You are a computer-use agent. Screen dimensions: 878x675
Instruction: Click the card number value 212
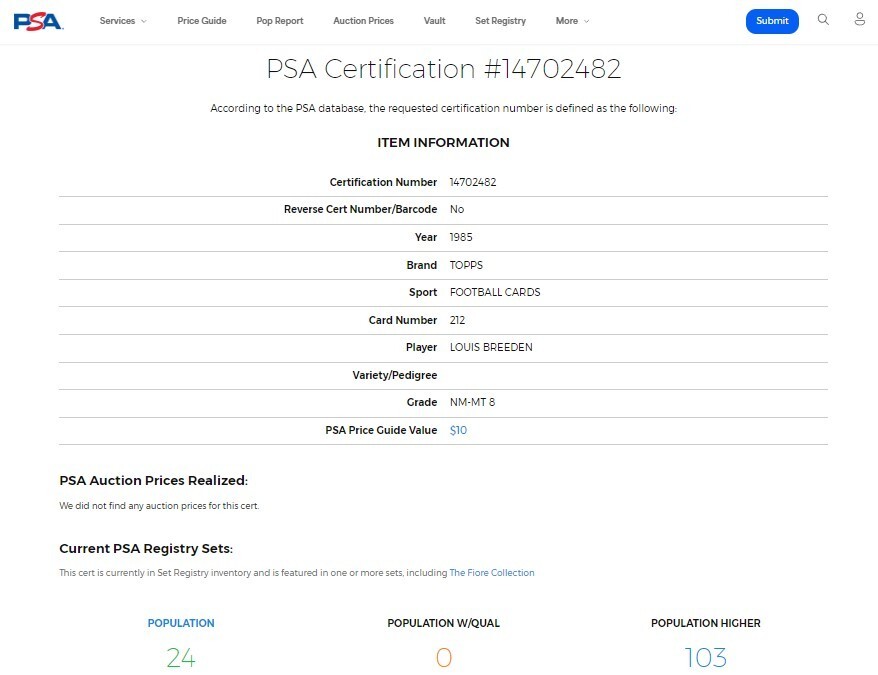pos(457,320)
